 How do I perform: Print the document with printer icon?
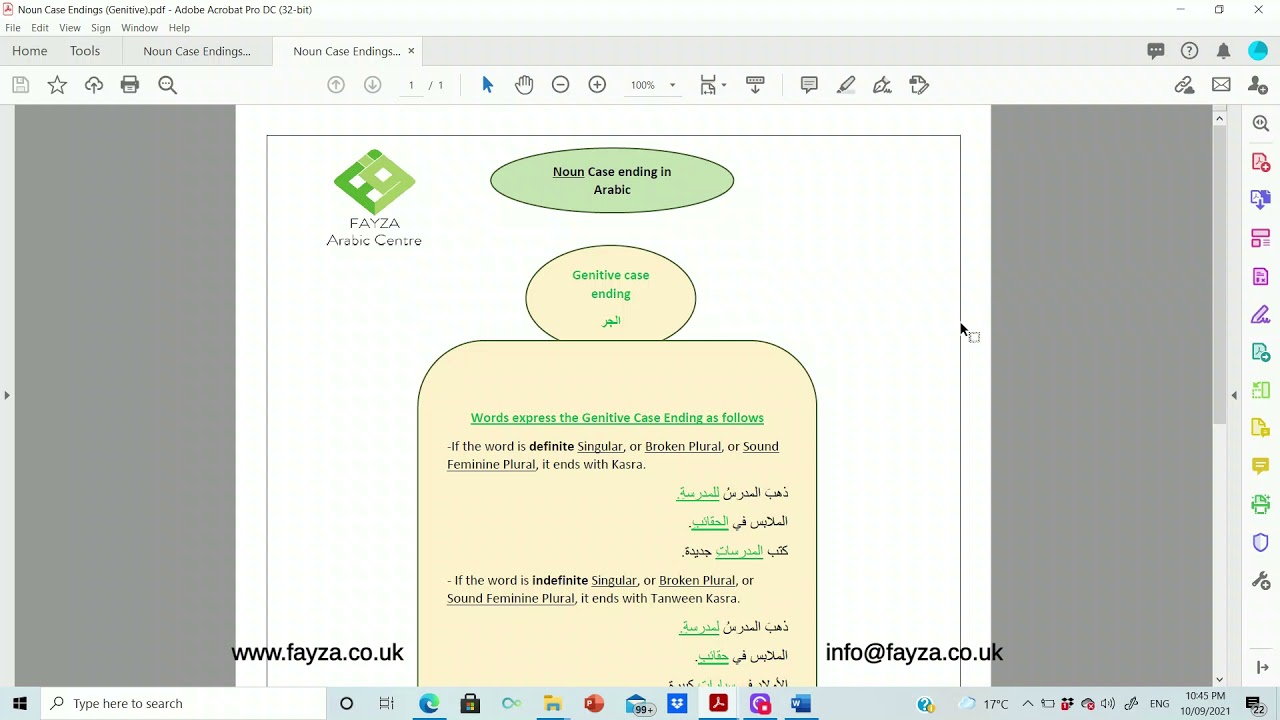click(130, 85)
